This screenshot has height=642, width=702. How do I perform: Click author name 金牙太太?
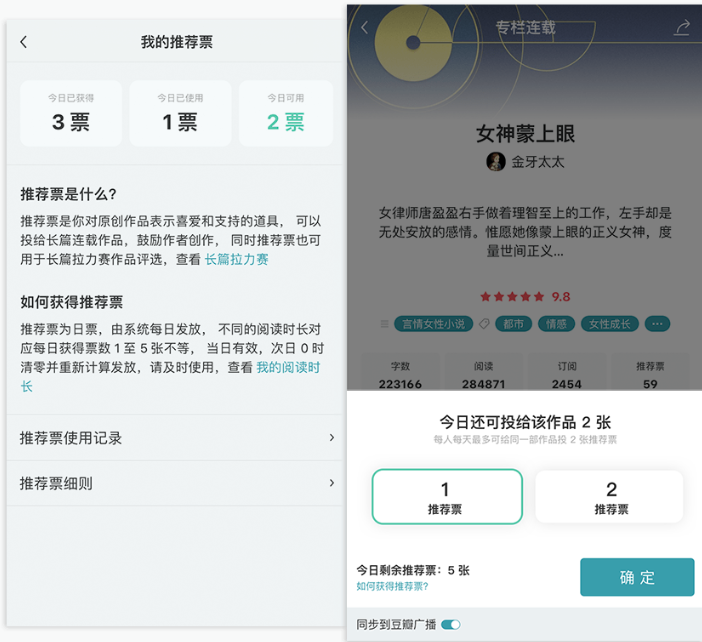538,162
